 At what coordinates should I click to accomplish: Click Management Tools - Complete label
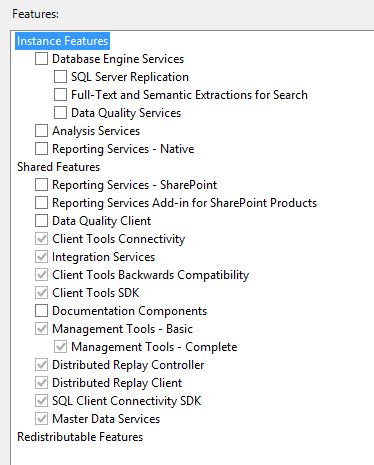click(x=154, y=347)
